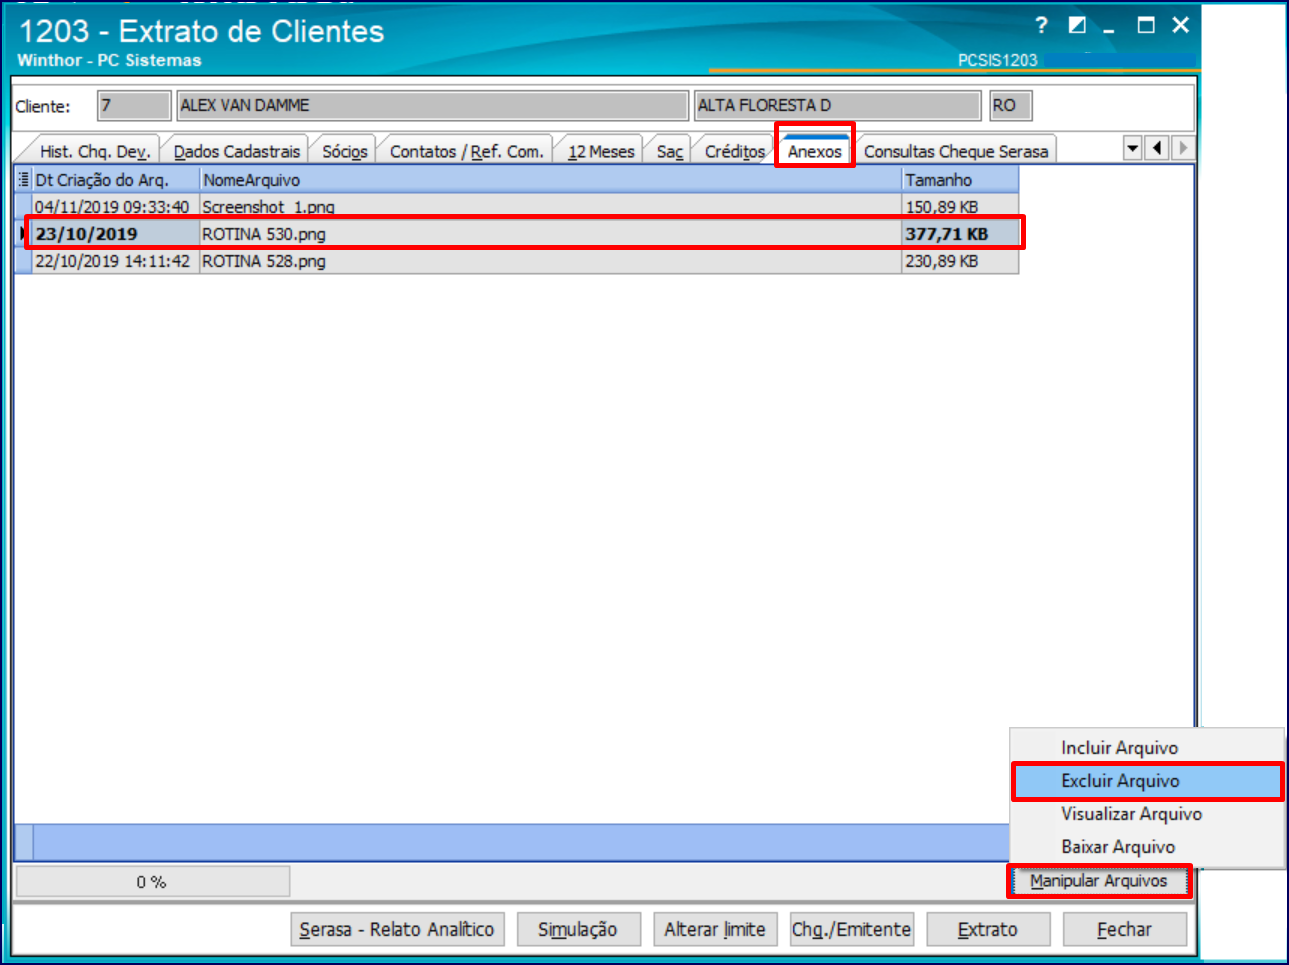
Task: Click the 230,89 KB size cell
Action: [959, 261]
